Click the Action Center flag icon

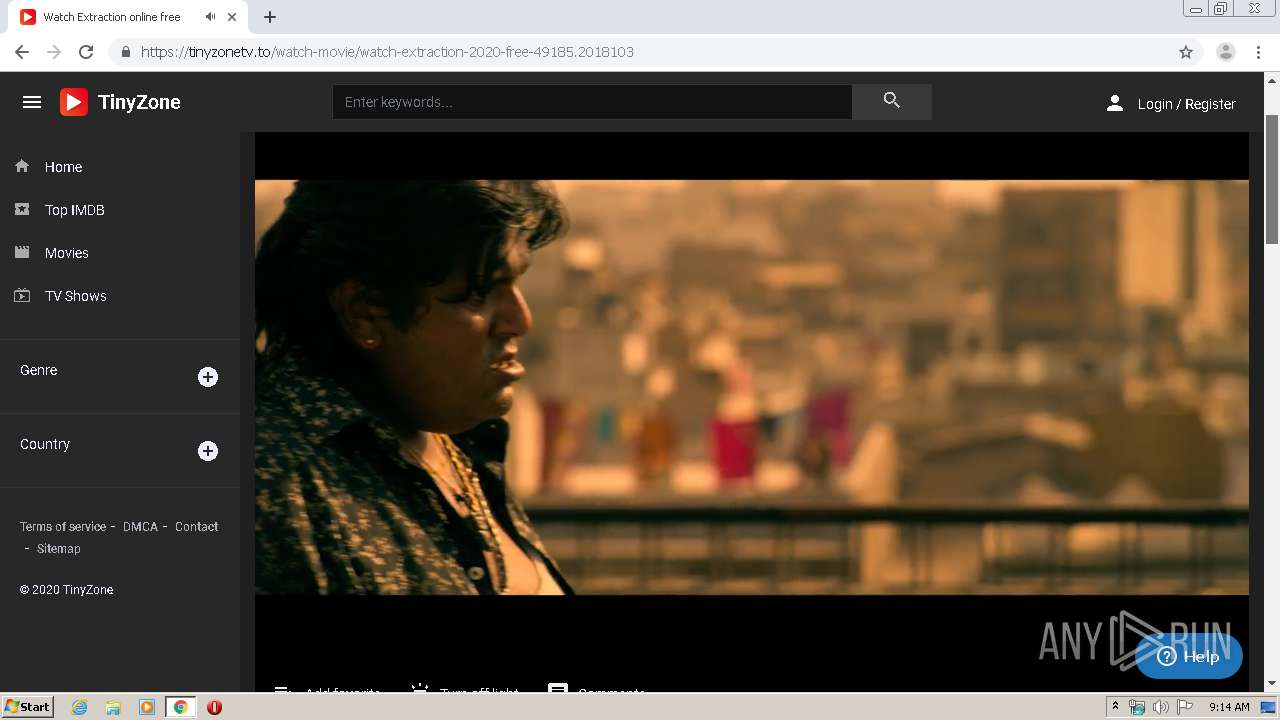pyautogui.click(x=1185, y=707)
